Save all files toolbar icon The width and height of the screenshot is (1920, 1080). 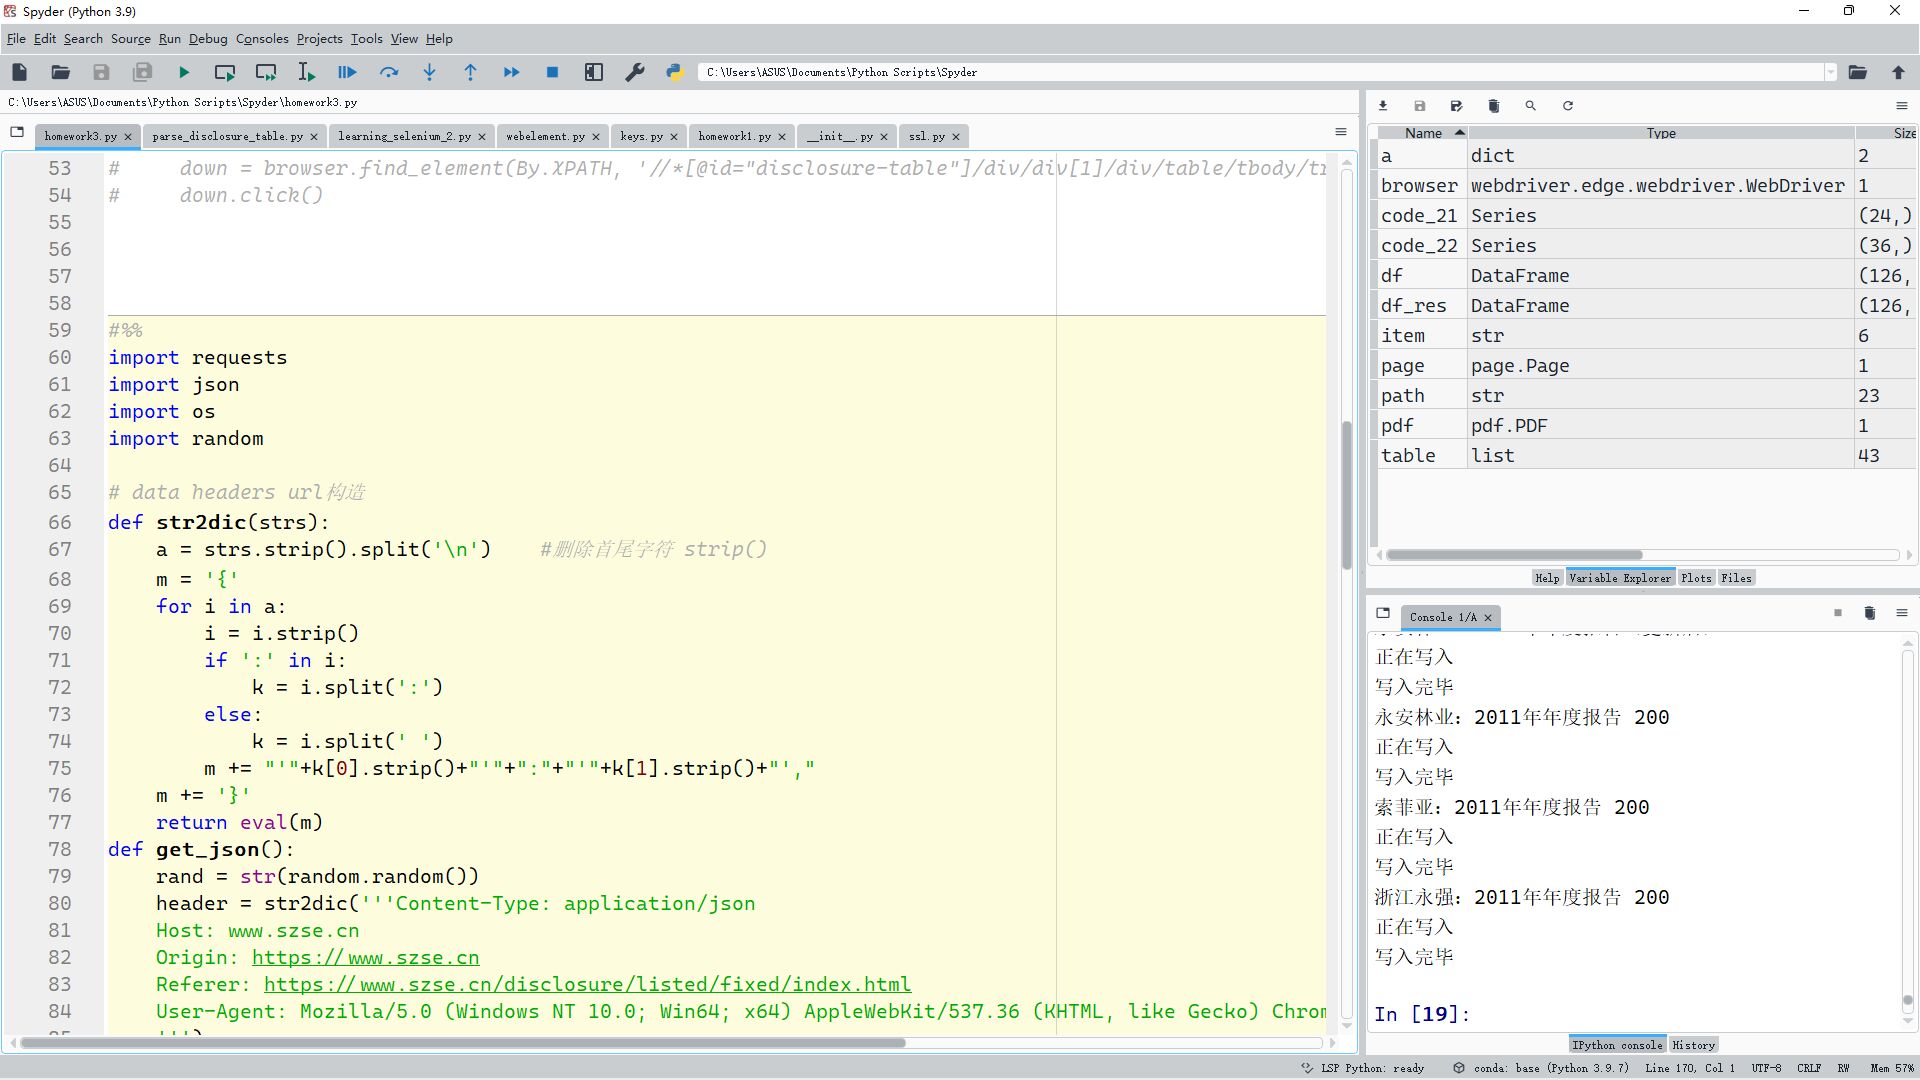[x=142, y=72]
